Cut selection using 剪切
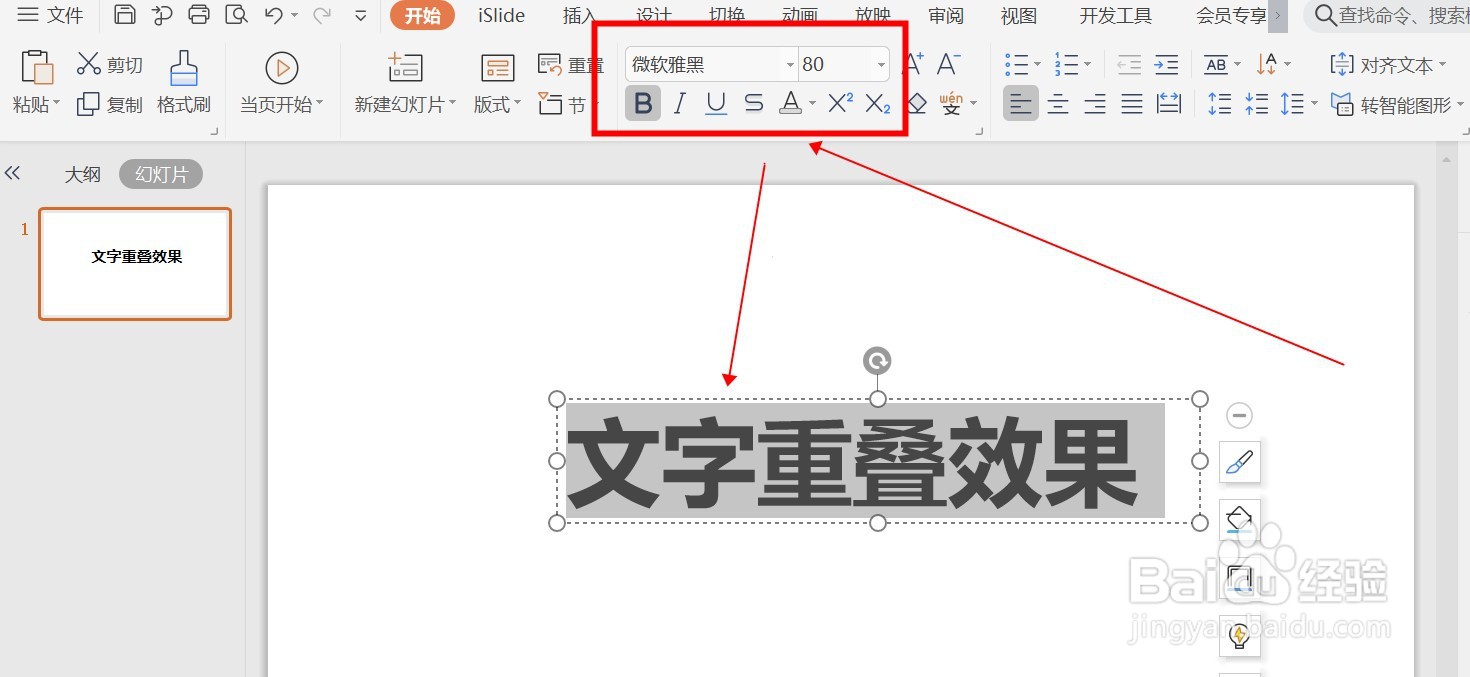Screen dimensions: 1470x677 coord(109,65)
